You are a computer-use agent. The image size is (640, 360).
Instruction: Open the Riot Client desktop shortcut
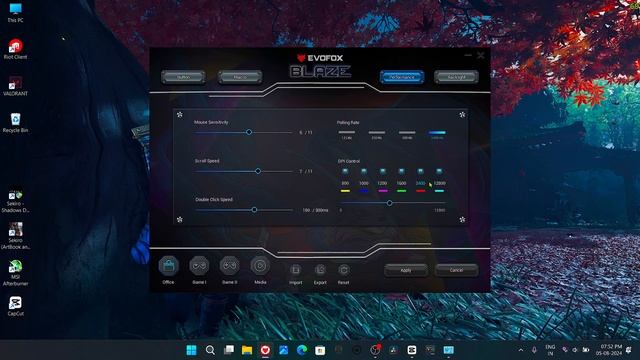[16, 49]
